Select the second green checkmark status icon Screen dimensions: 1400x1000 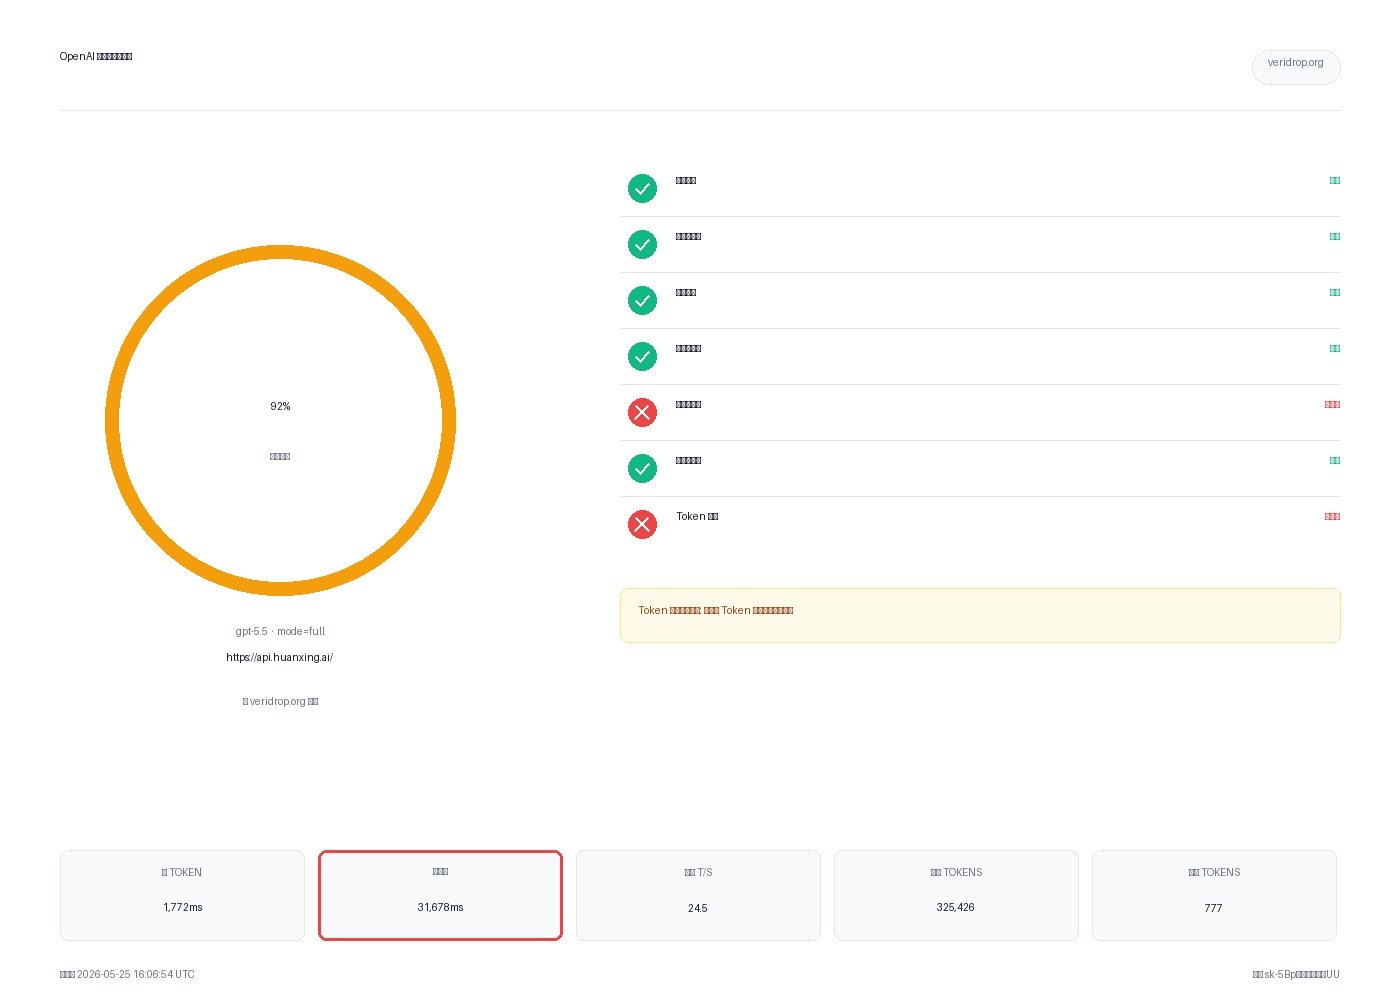click(642, 245)
